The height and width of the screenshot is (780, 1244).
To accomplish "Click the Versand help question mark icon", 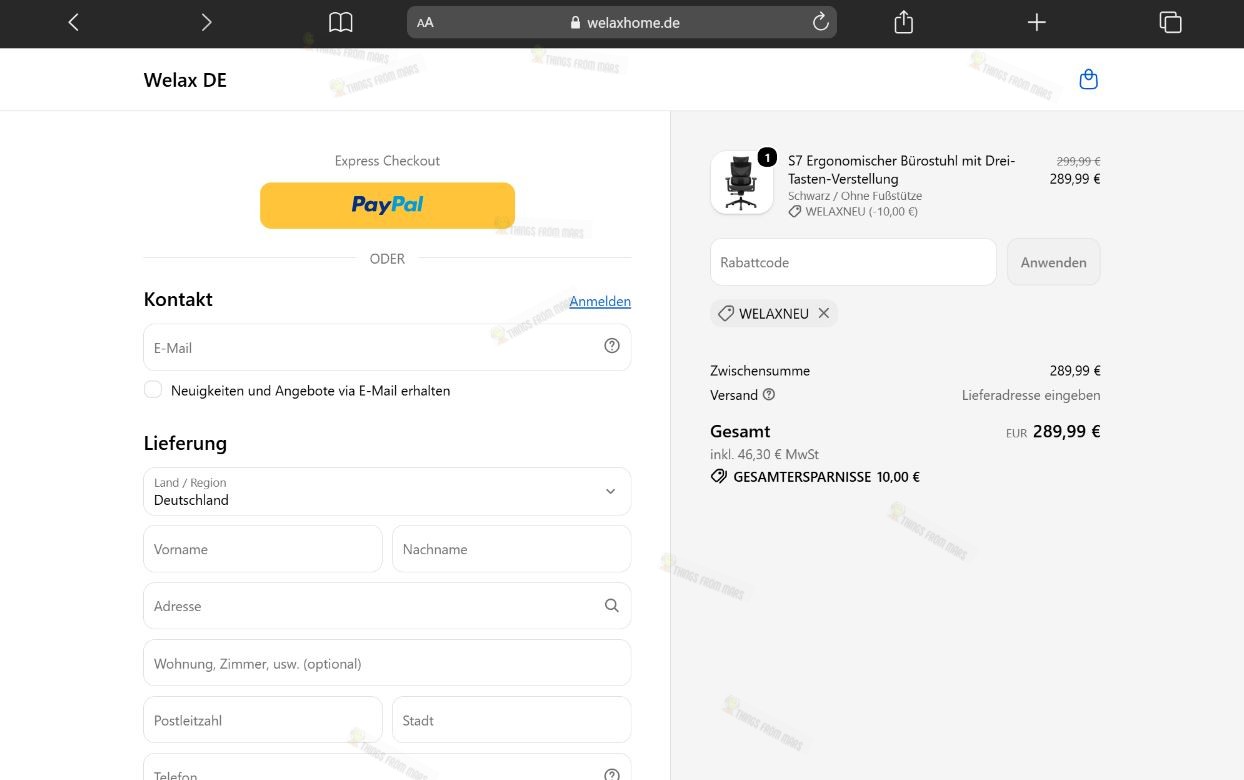I will (769, 395).
